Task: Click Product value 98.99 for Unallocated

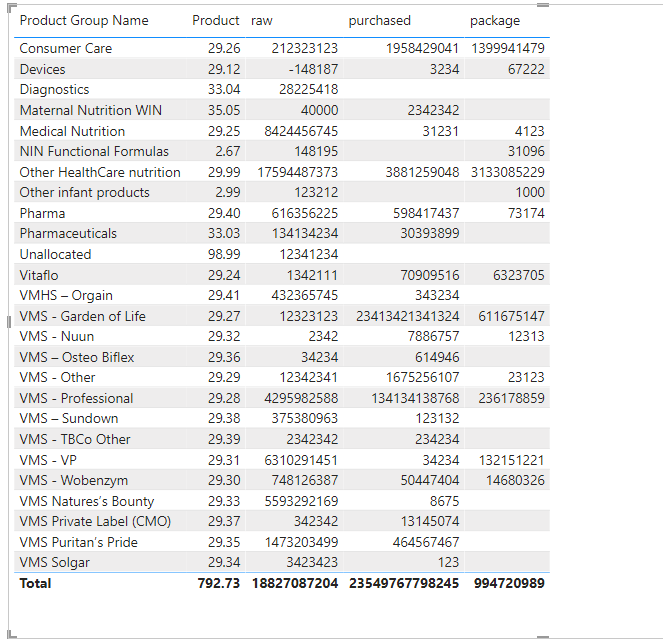Action: 224,254
